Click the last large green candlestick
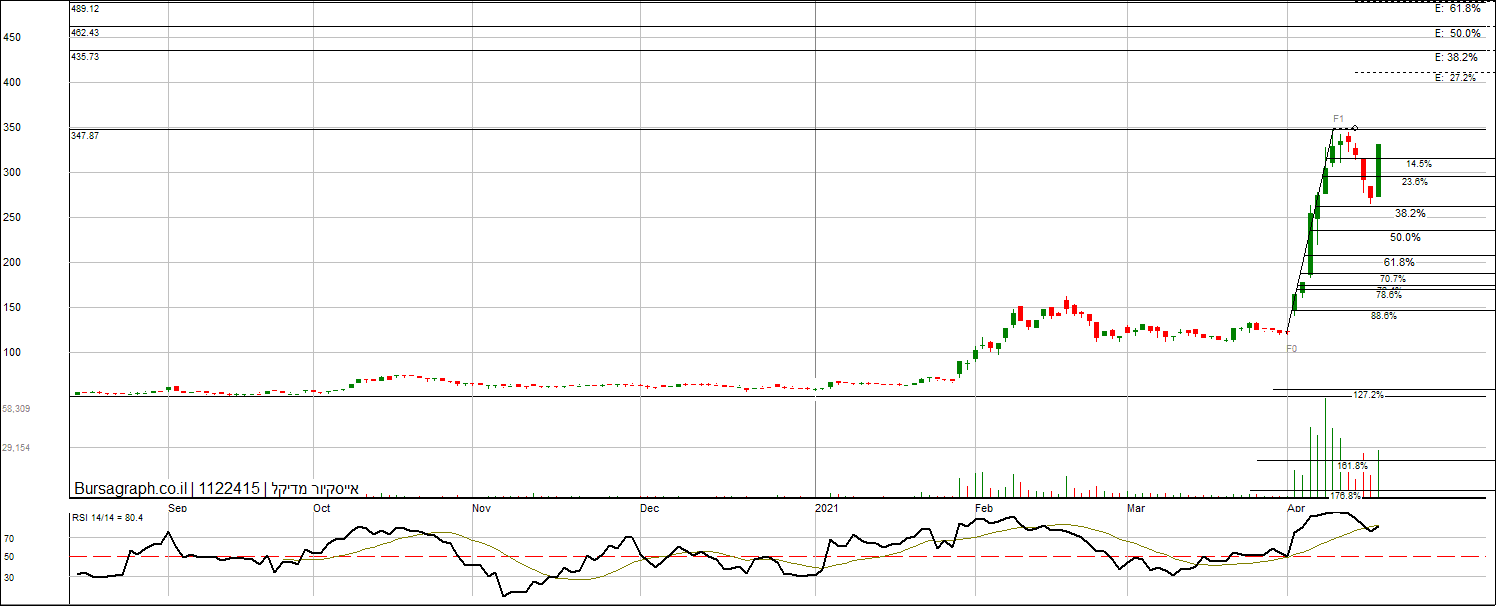The height and width of the screenshot is (606, 1496). pos(1378,170)
